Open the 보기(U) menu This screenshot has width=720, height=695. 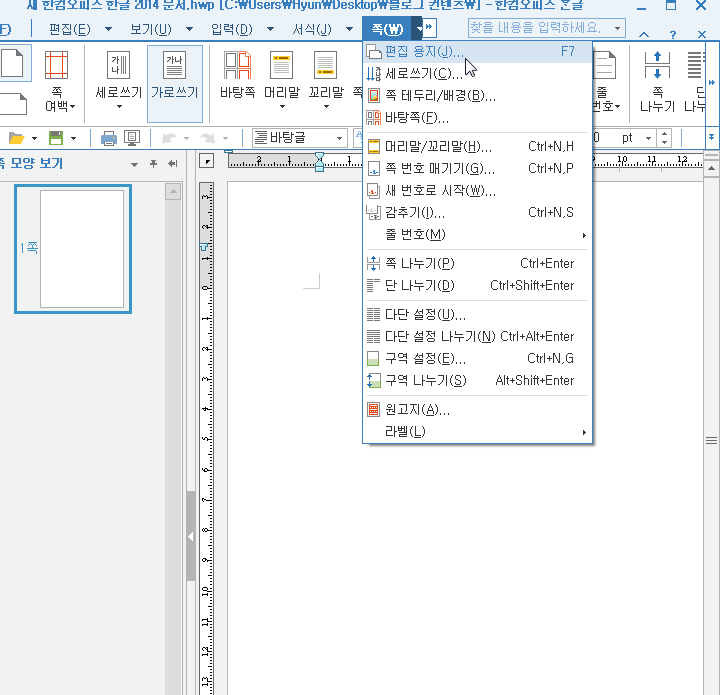point(151,29)
